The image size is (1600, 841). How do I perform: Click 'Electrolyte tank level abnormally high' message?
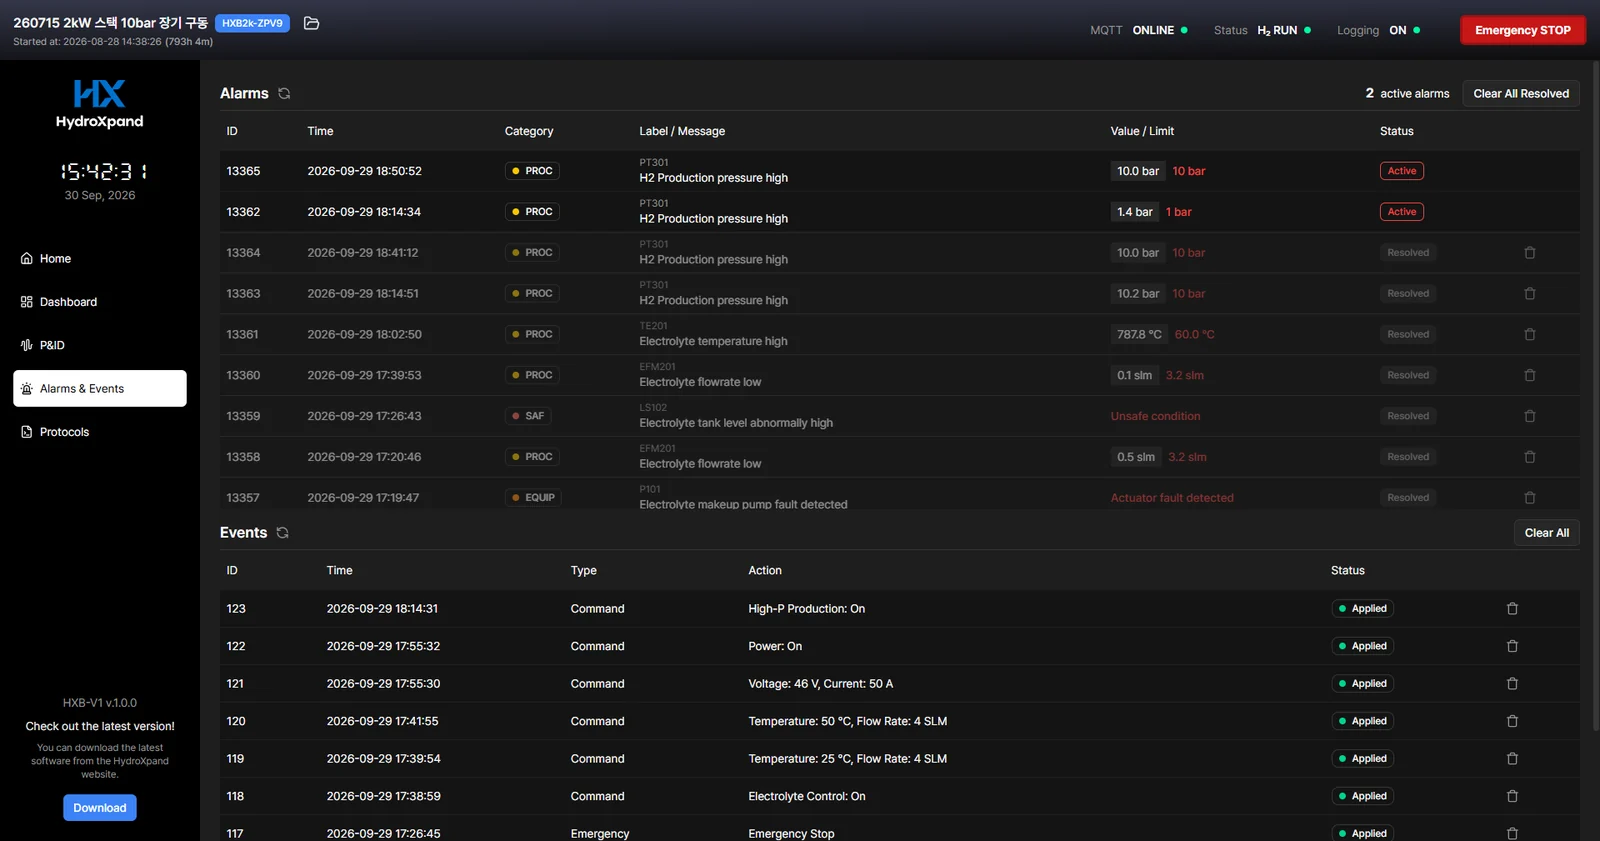point(736,423)
